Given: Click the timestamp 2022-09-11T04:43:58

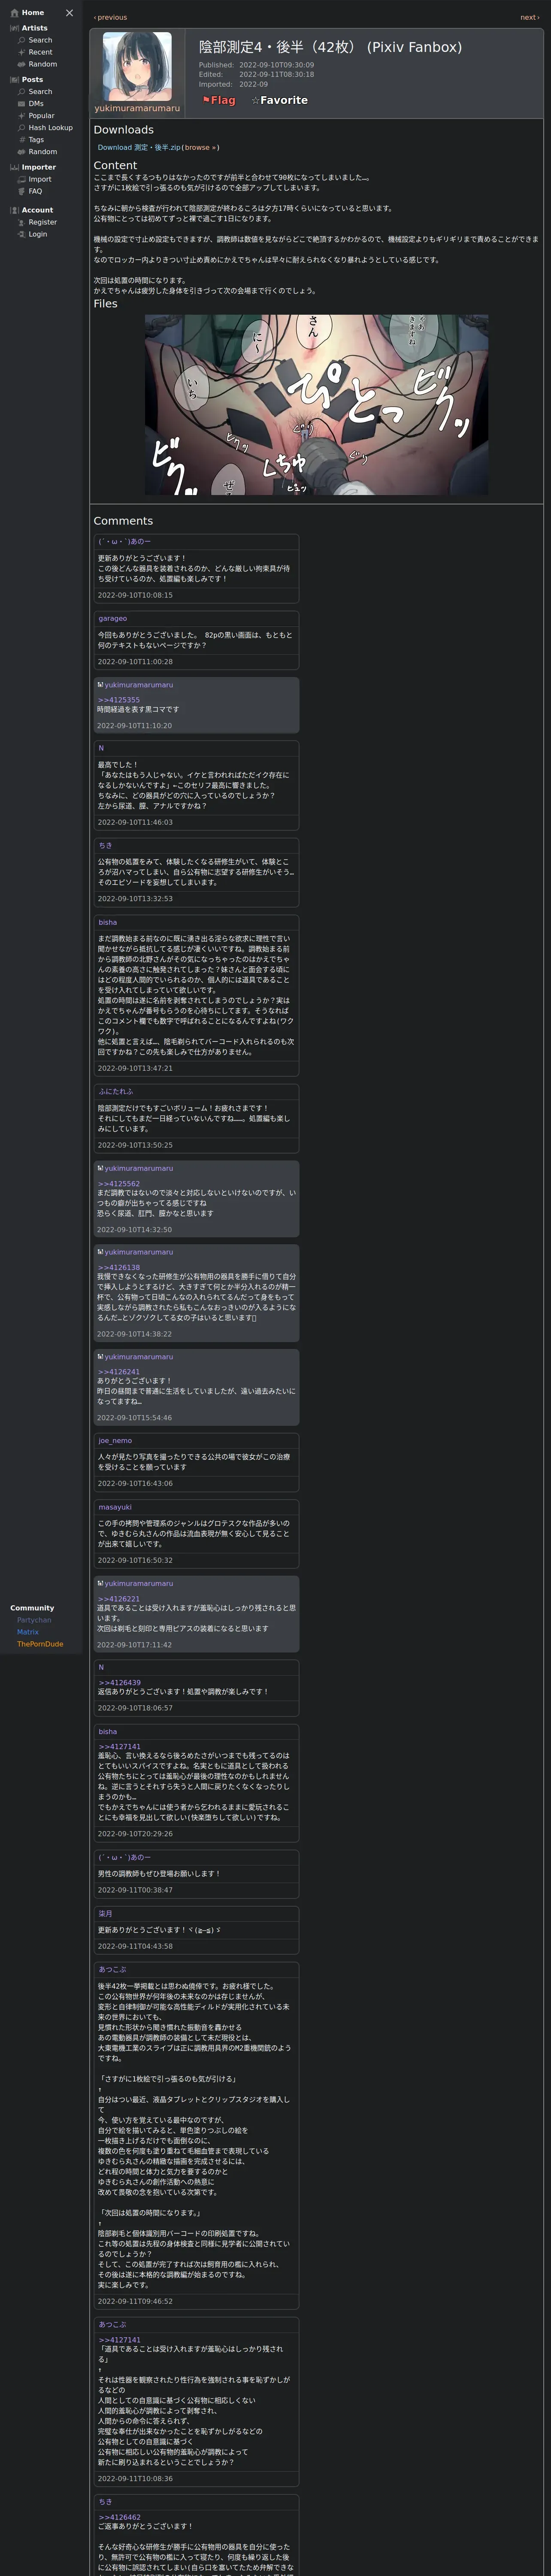Looking at the screenshot, I should [x=135, y=1946].
